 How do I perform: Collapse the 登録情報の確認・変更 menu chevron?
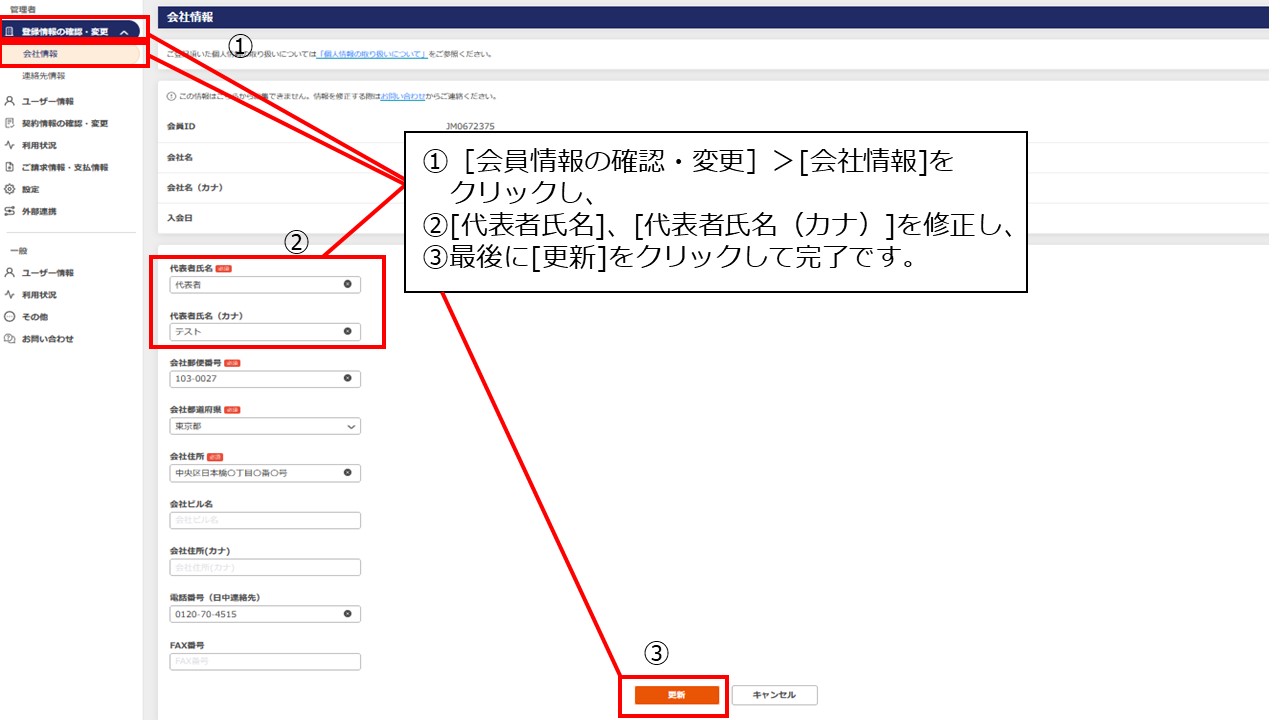(x=123, y=32)
